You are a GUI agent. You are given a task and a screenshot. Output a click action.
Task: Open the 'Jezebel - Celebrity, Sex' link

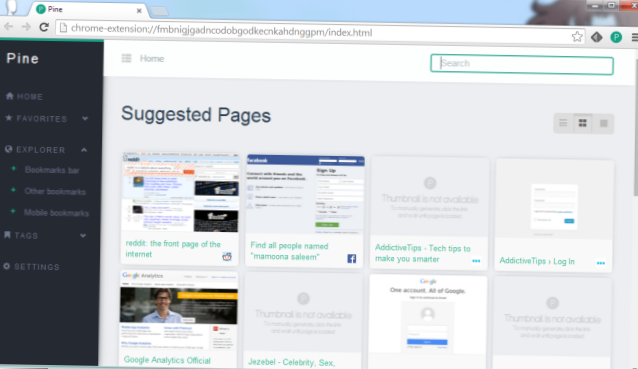tap(291, 362)
